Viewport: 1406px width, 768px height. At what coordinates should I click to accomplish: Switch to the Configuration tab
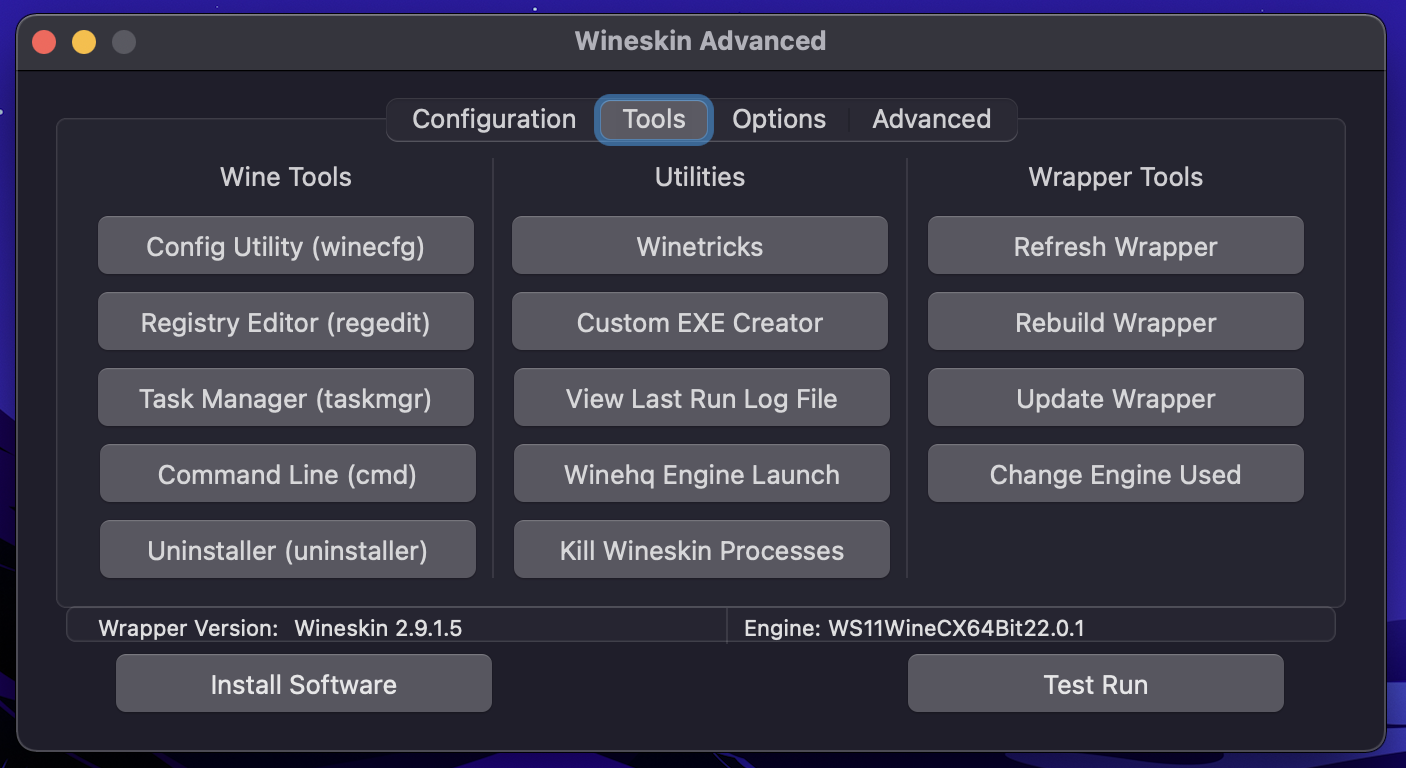click(x=494, y=119)
